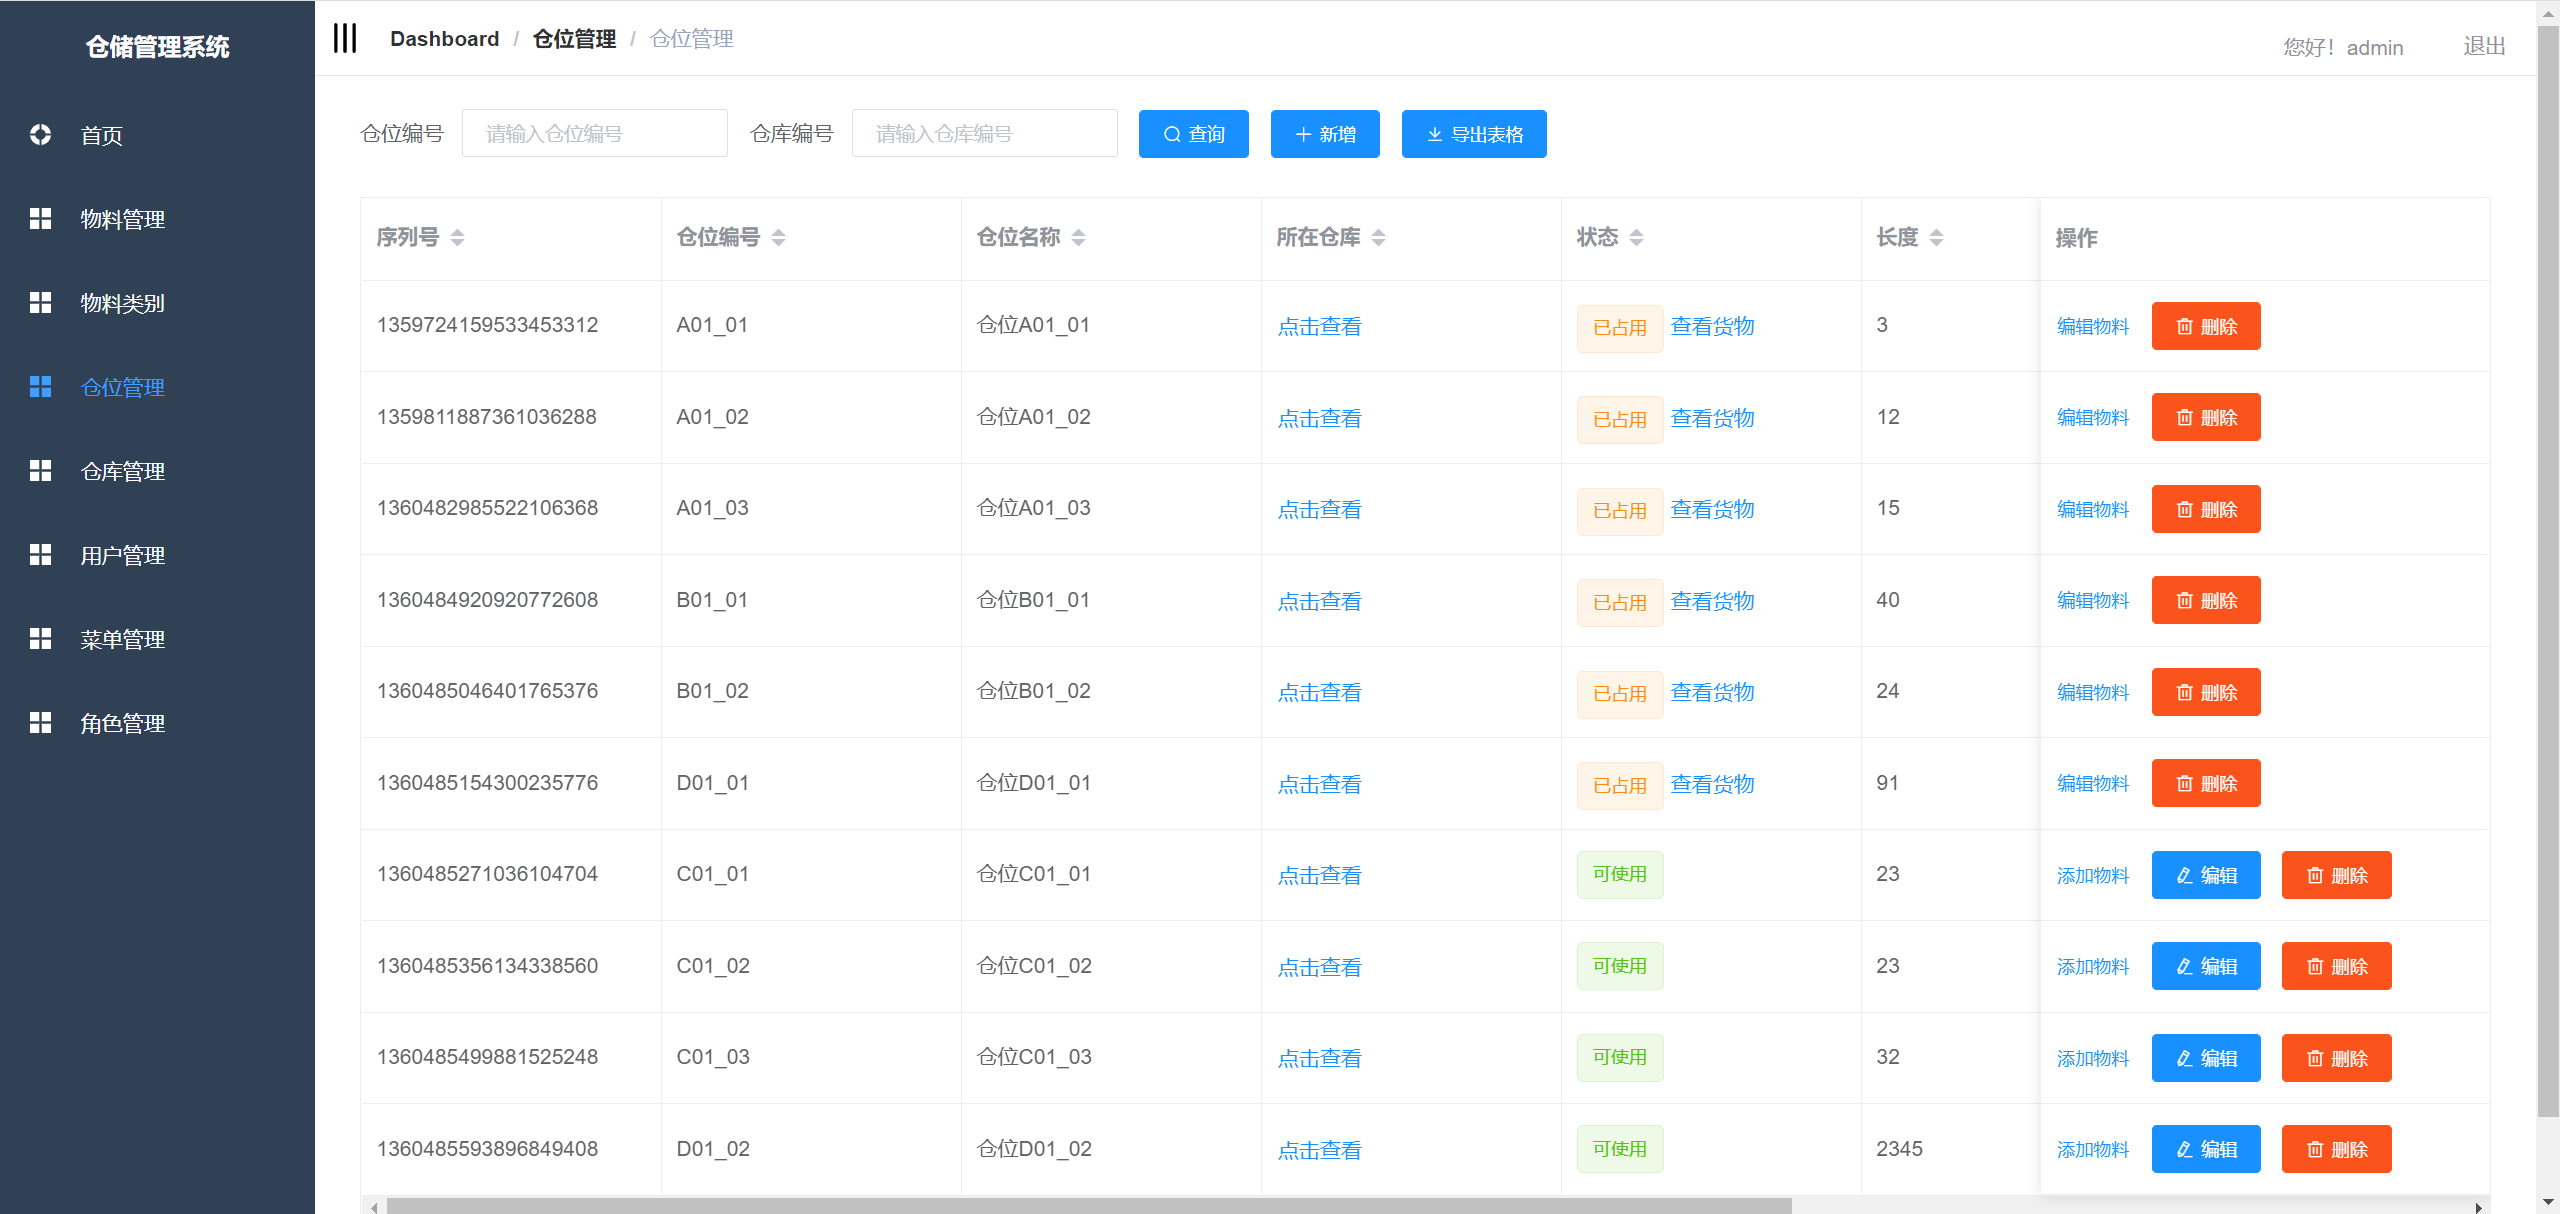Delete row A01_01 with 删除 button
The image size is (2560, 1214).
pyautogui.click(x=2206, y=326)
